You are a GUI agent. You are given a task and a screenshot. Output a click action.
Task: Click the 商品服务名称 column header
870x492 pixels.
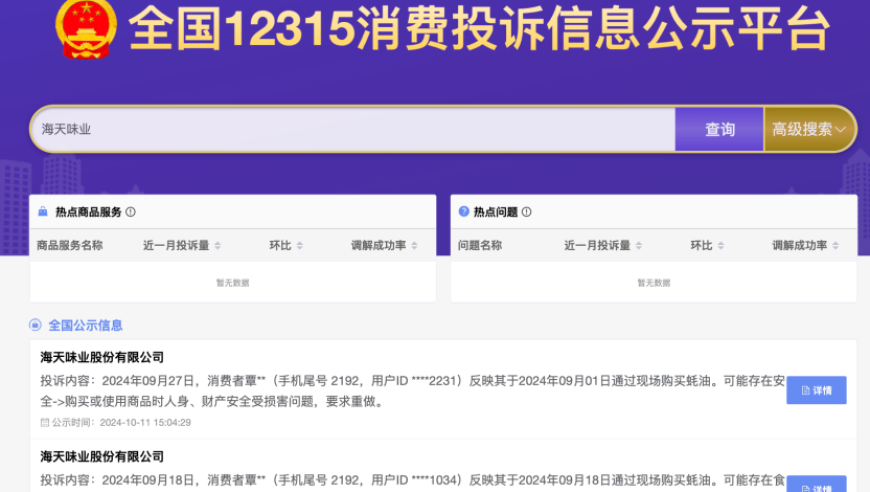pos(70,246)
